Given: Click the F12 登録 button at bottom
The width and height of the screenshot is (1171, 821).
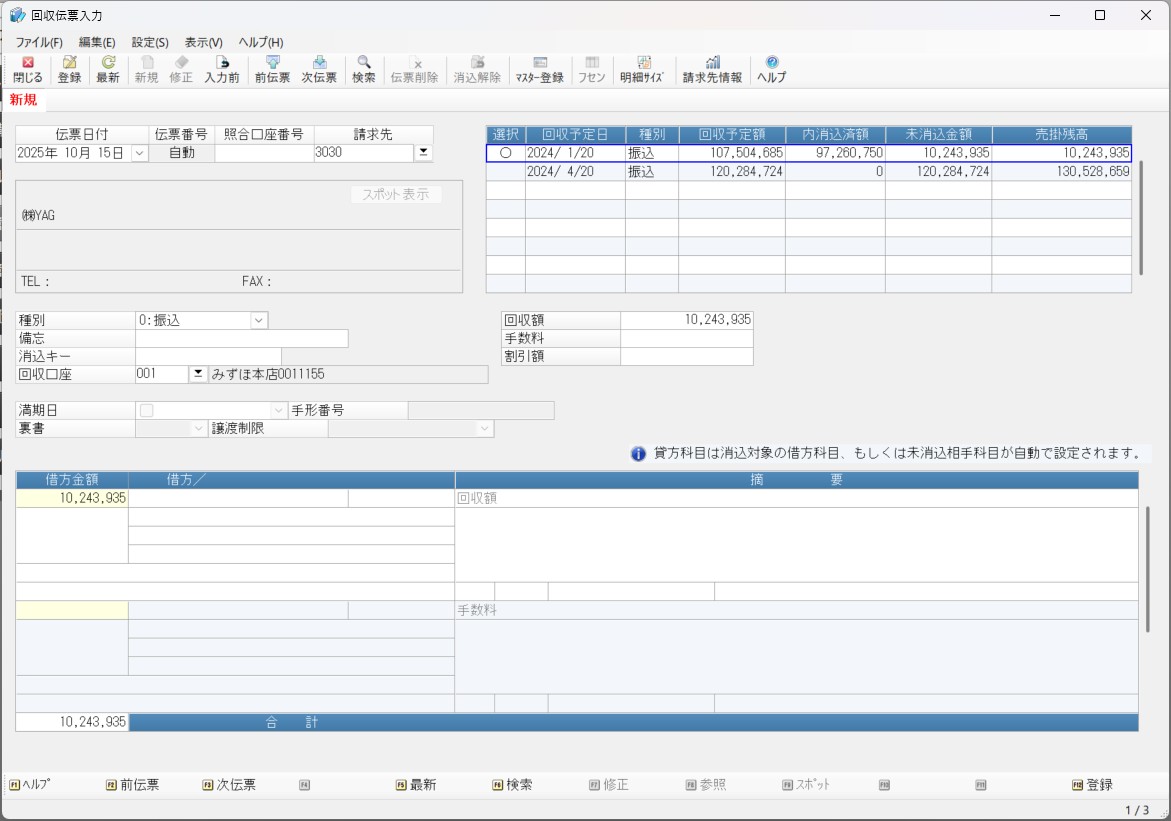Looking at the screenshot, I should [x=1092, y=785].
